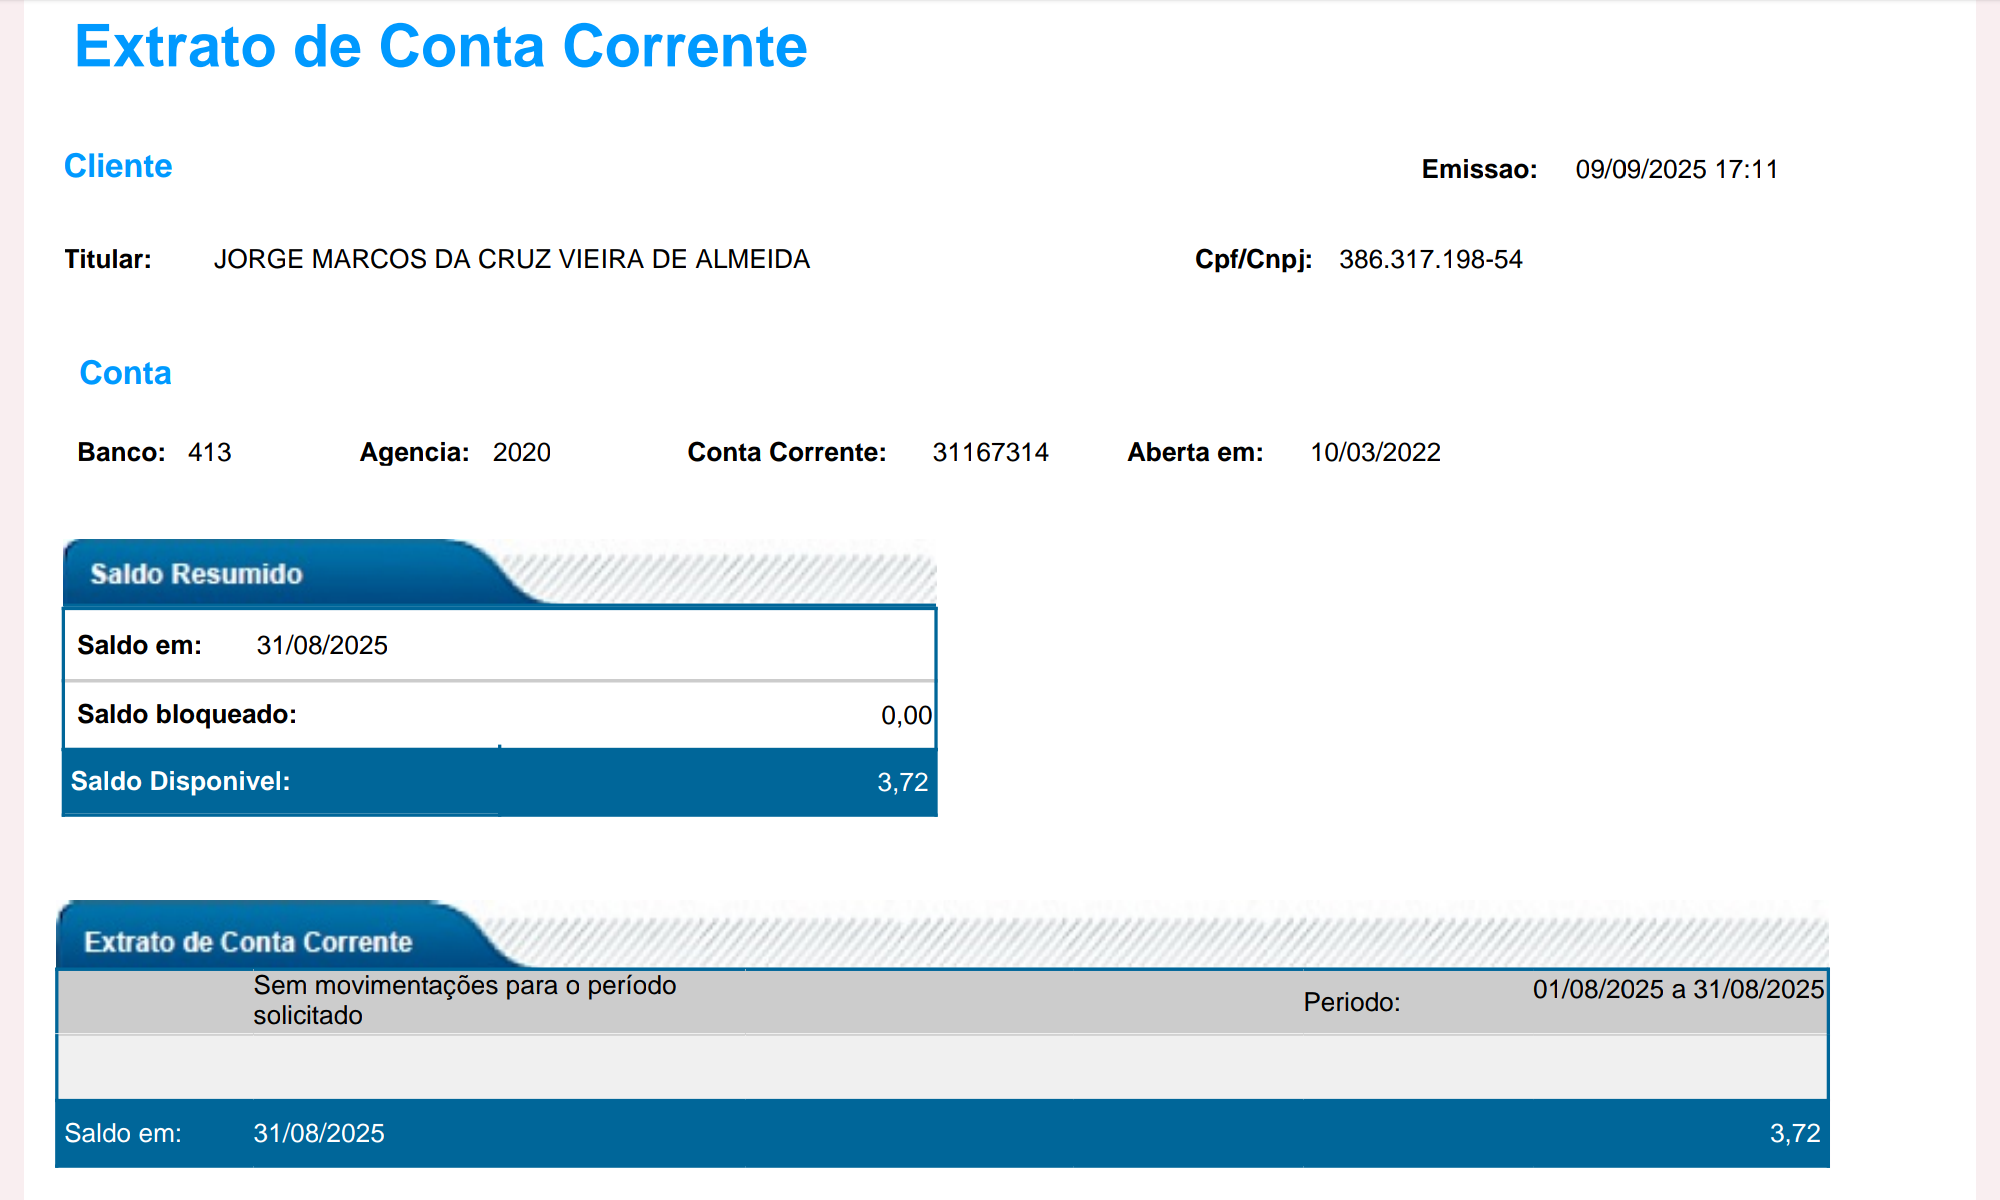Viewport: 2000px width, 1200px height.
Task: Click the Saldo Disponivel amount 3,72
Action: click(x=902, y=782)
